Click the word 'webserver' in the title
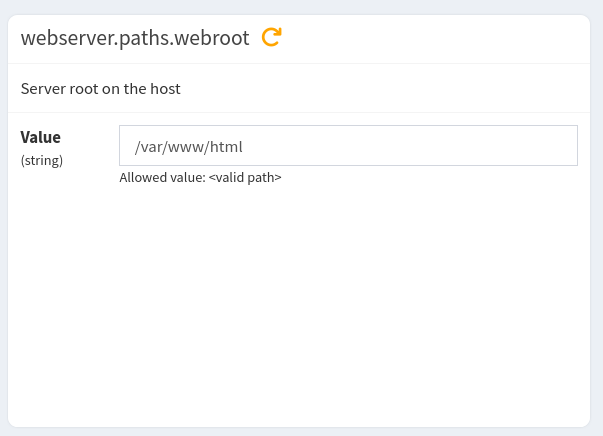This screenshot has width=603, height=436. [x=61, y=38]
